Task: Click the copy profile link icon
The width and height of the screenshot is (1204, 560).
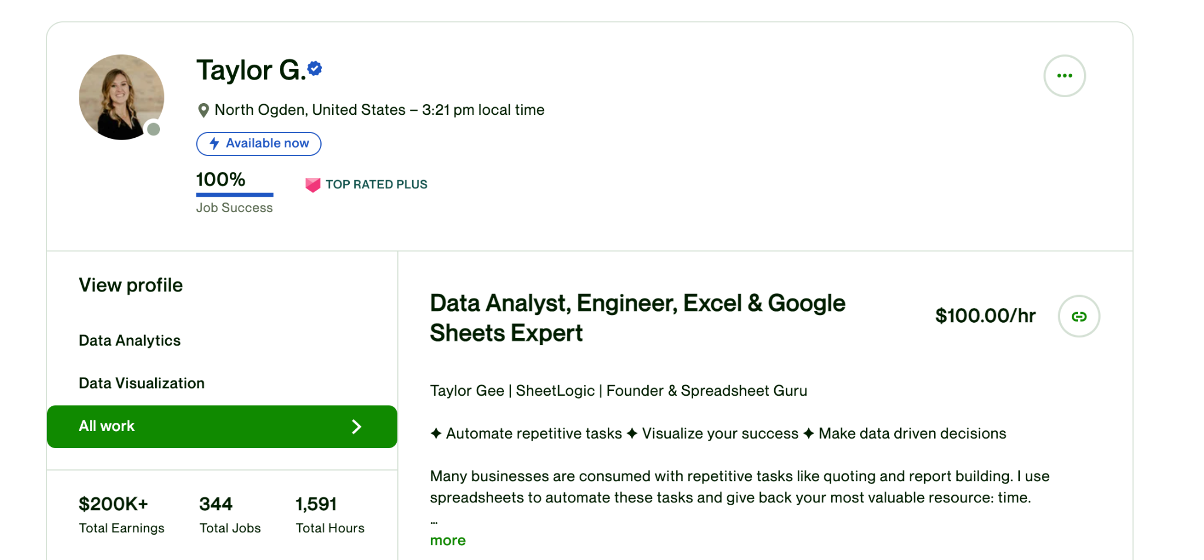Action: coord(1079,316)
